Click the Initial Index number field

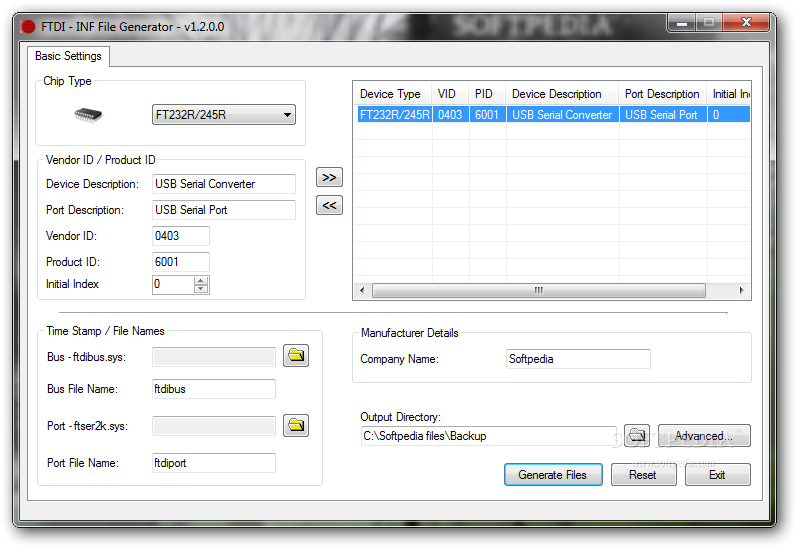pos(173,284)
